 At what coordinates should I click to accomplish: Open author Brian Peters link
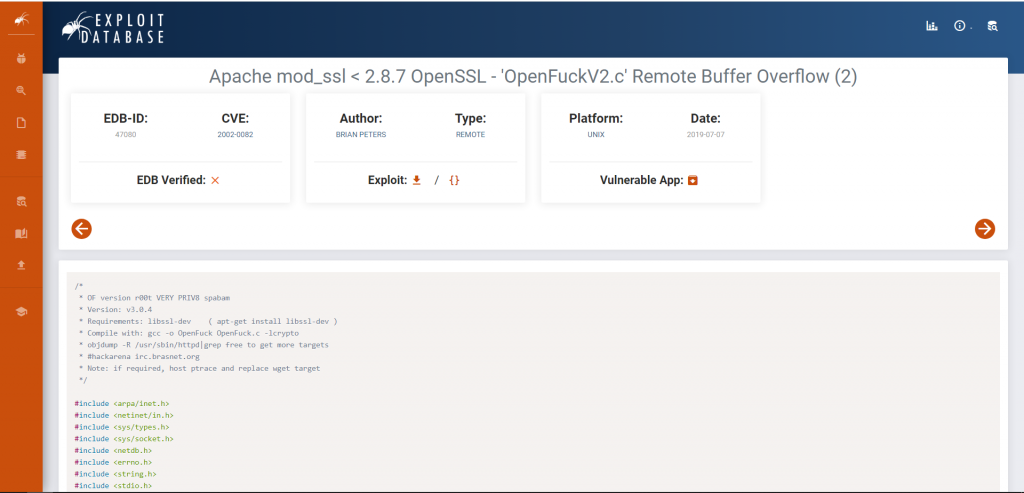[x=360, y=135]
